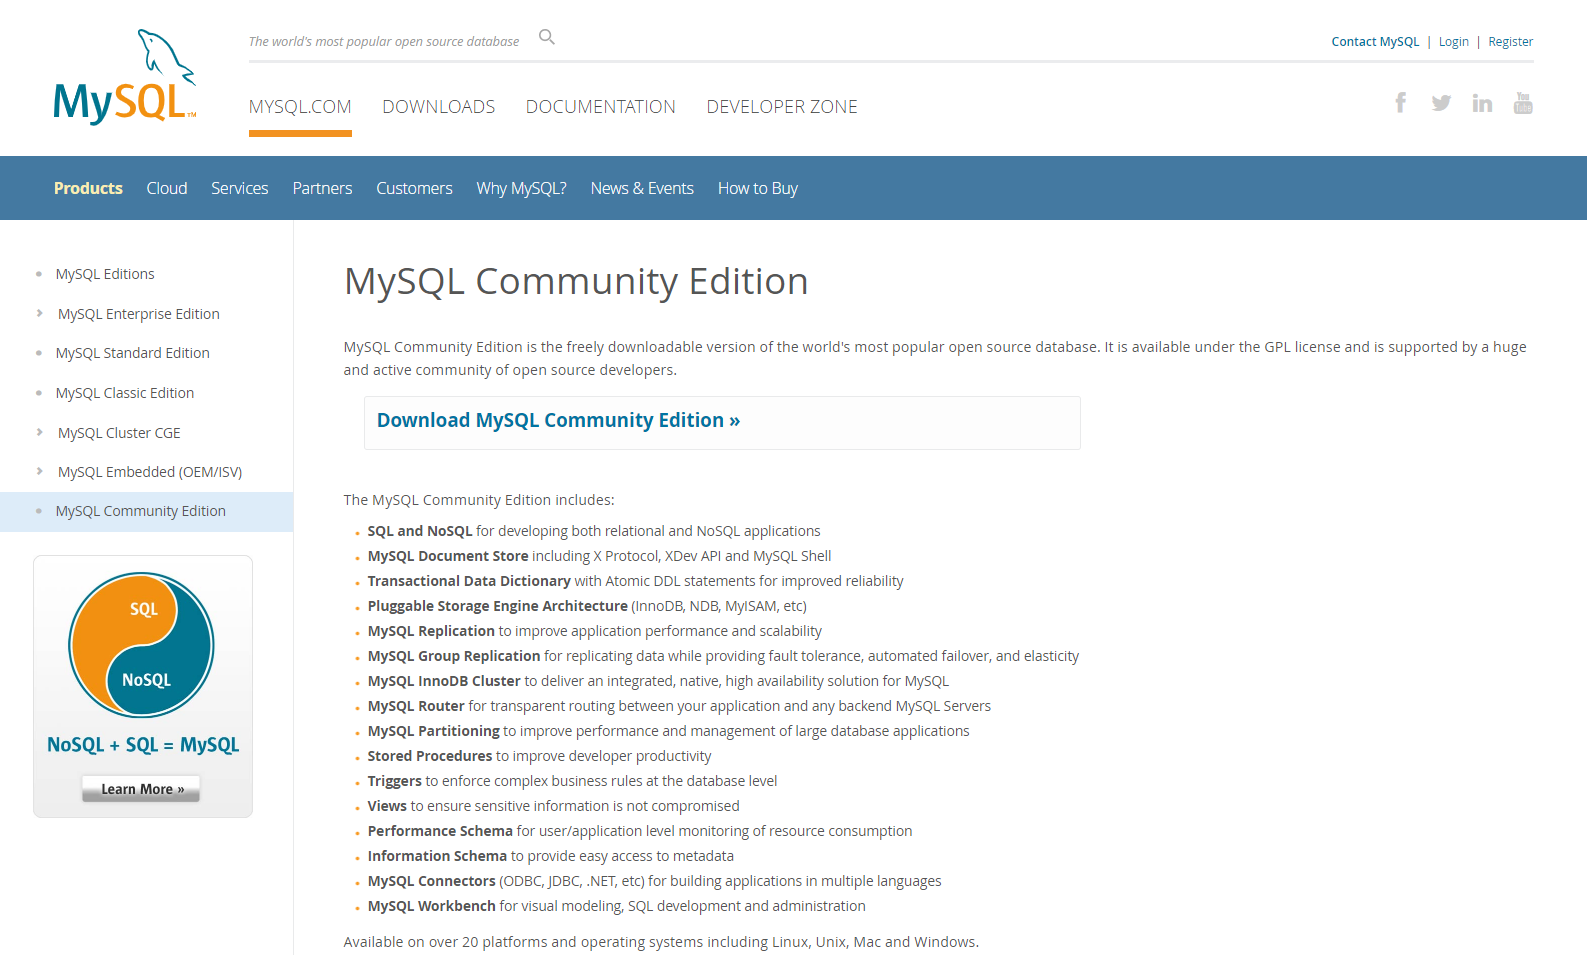Image resolution: width=1587 pixels, height=955 pixels.
Task: Click the Login link
Action: pos(1454,42)
